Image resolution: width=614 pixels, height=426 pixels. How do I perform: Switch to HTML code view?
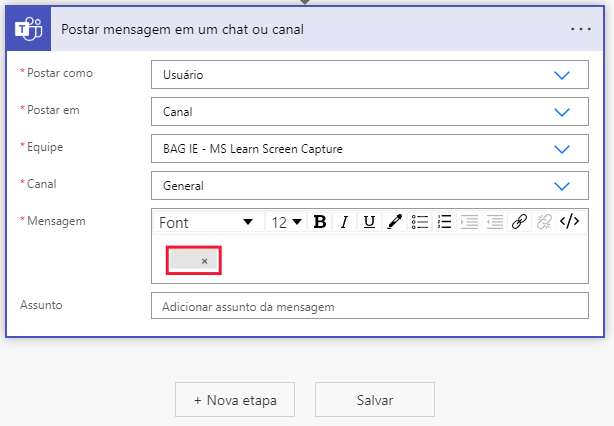[569, 221]
